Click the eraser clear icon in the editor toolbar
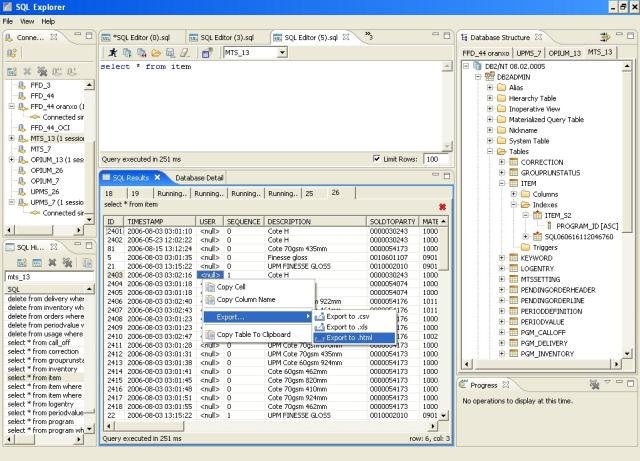Screen dimensions: 640x461 185,53
